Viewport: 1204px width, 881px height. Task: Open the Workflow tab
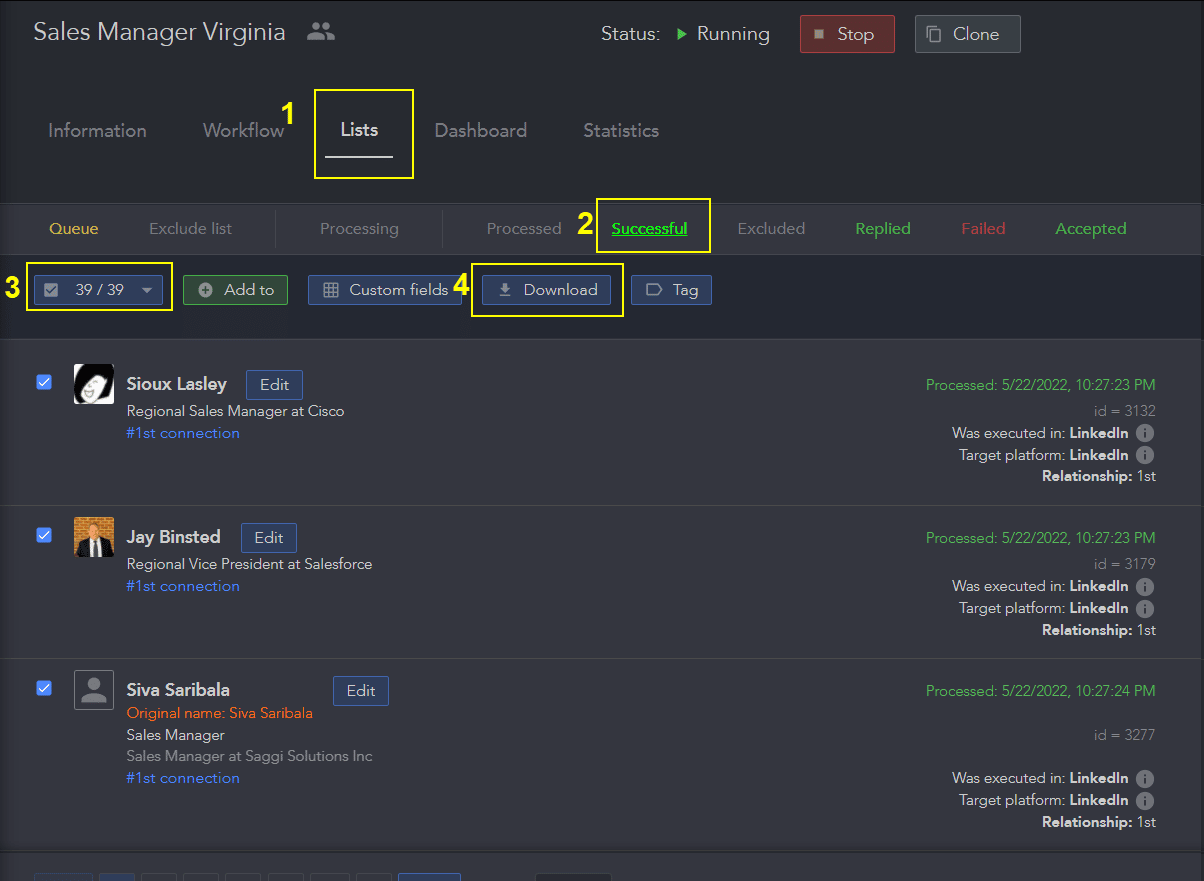click(243, 130)
